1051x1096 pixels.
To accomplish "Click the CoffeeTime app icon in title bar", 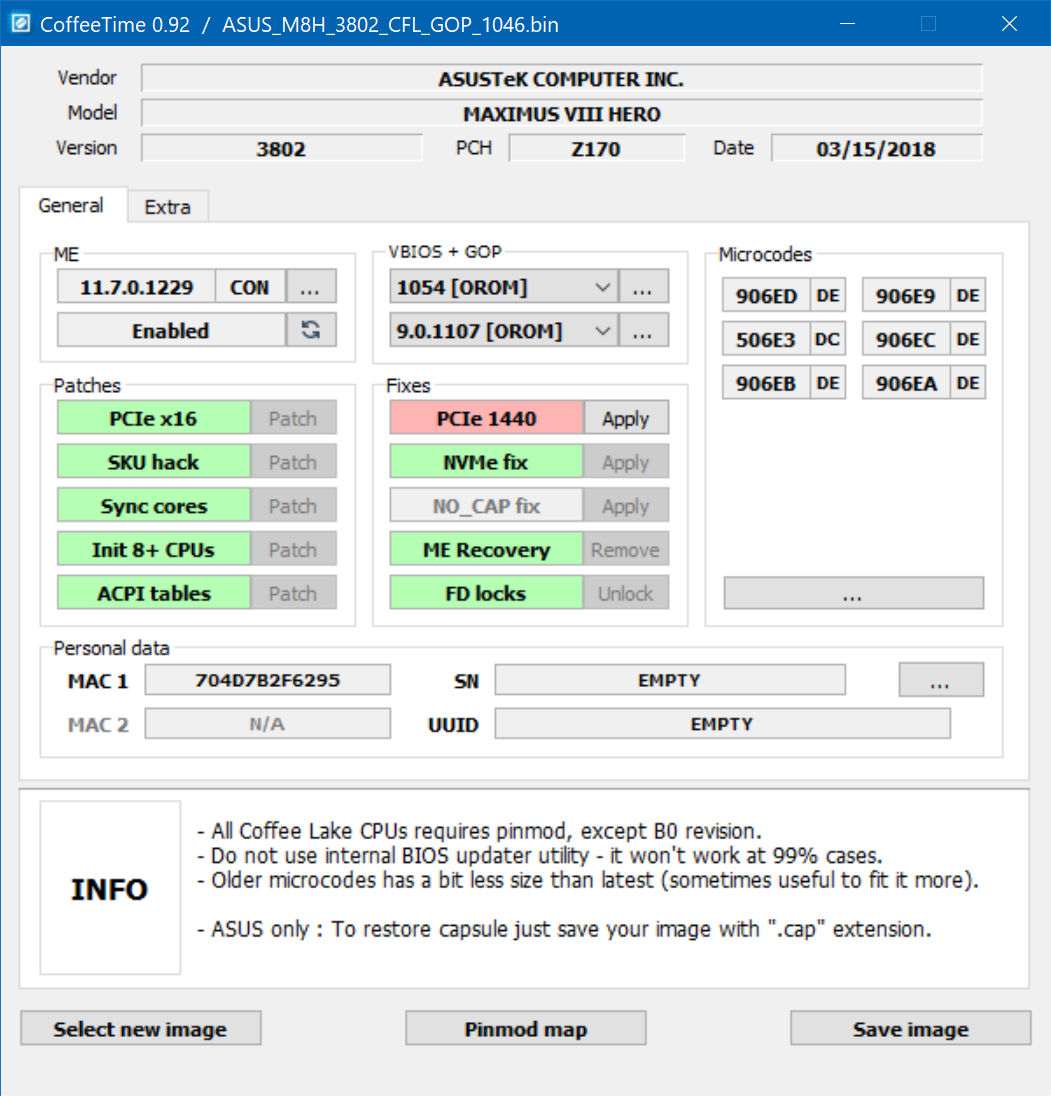I will click(21, 24).
